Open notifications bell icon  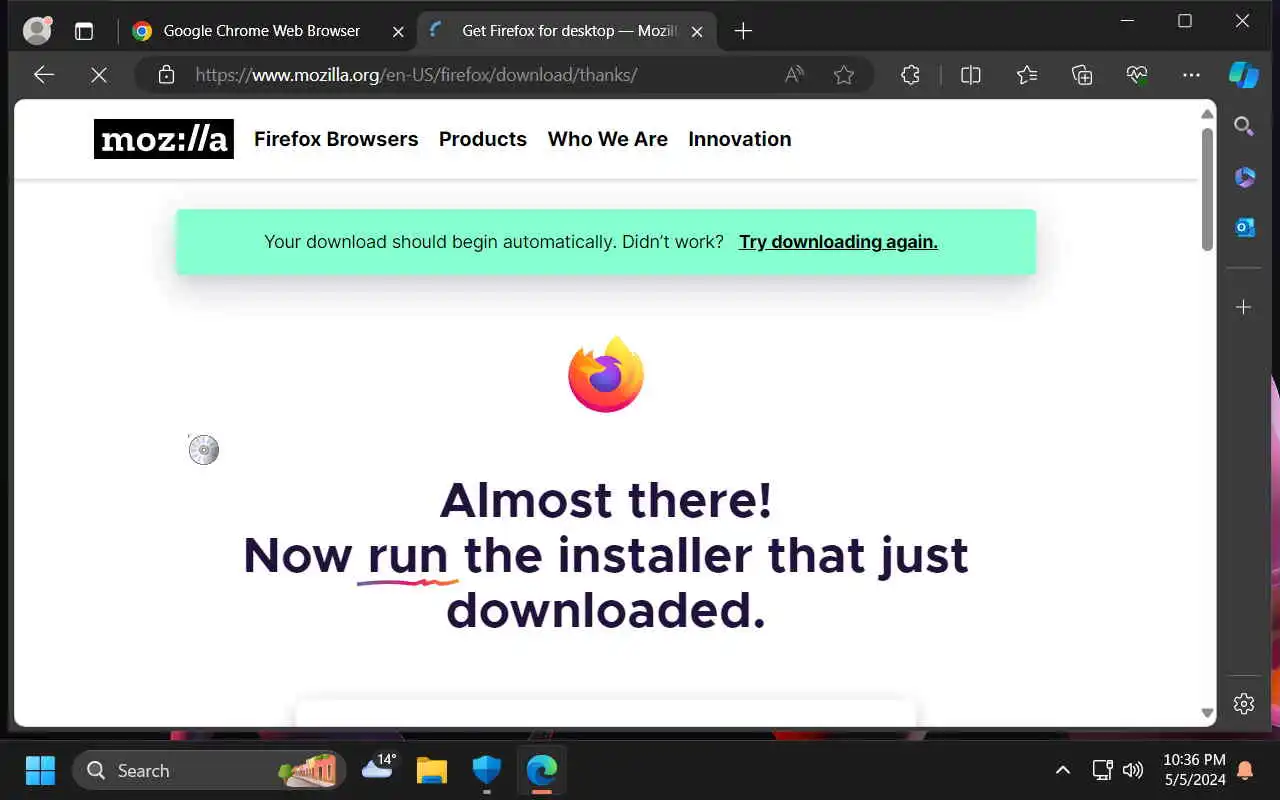pyautogui.click(x=1245, y=770)
